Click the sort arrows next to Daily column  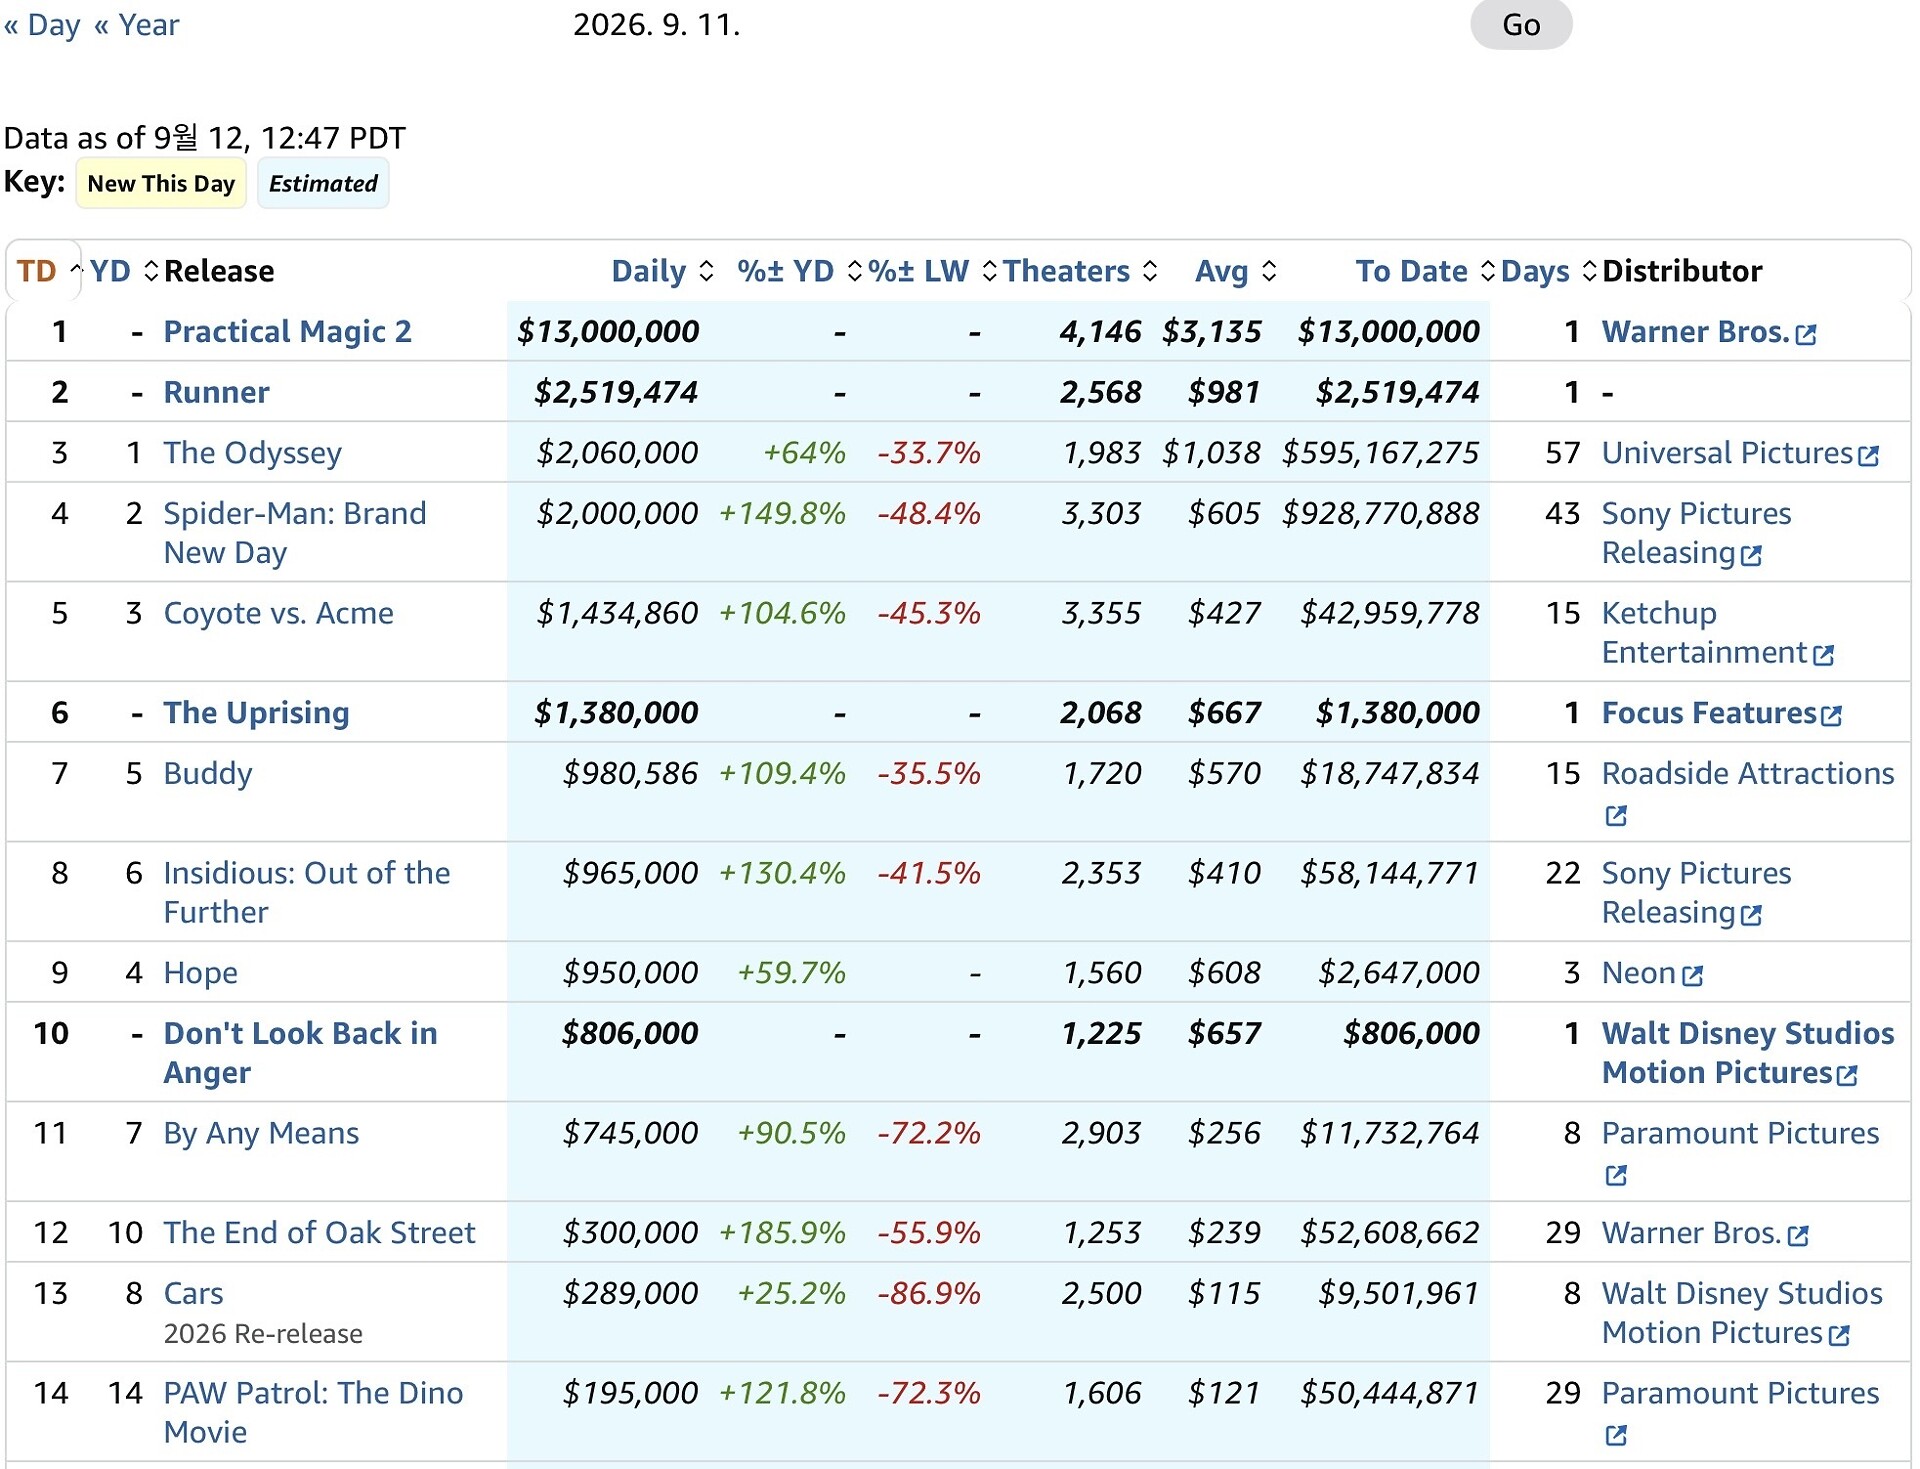pyautogui.click(x=706, y=271)
